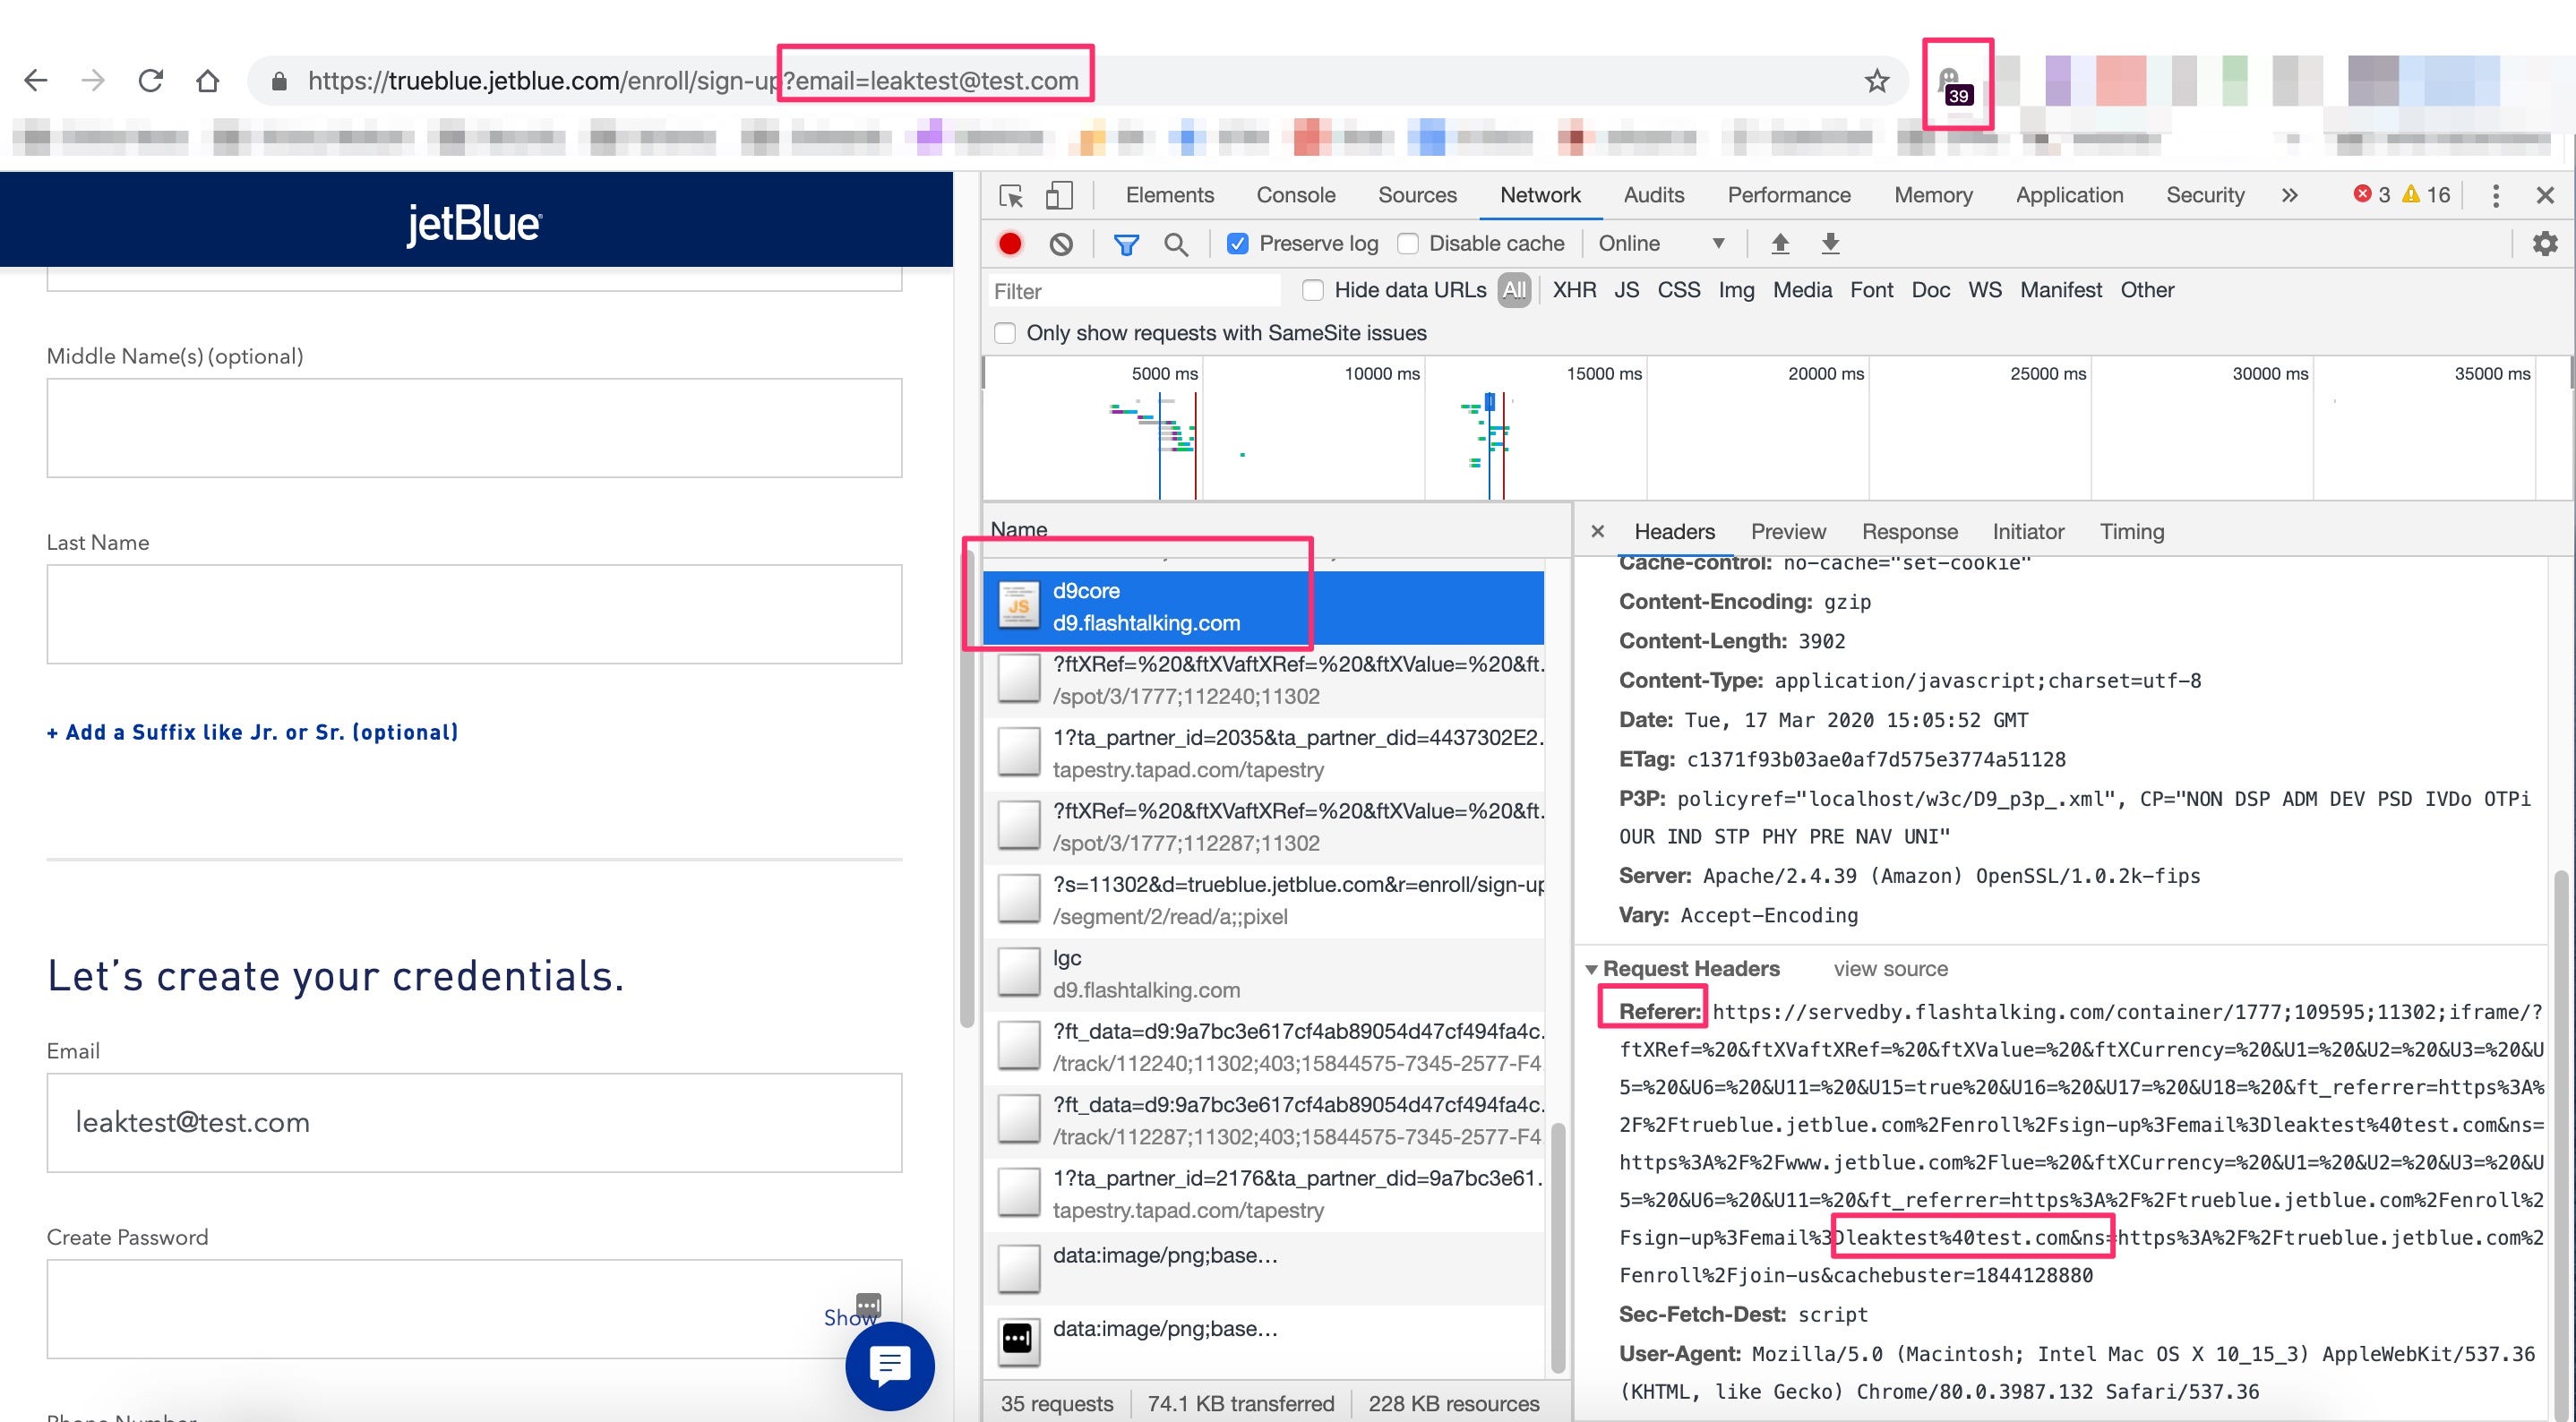Select the lgc d9.flashtalking.com request
The width and height of the screenshot is (2576, 1422).
[x=1263, y=974]
